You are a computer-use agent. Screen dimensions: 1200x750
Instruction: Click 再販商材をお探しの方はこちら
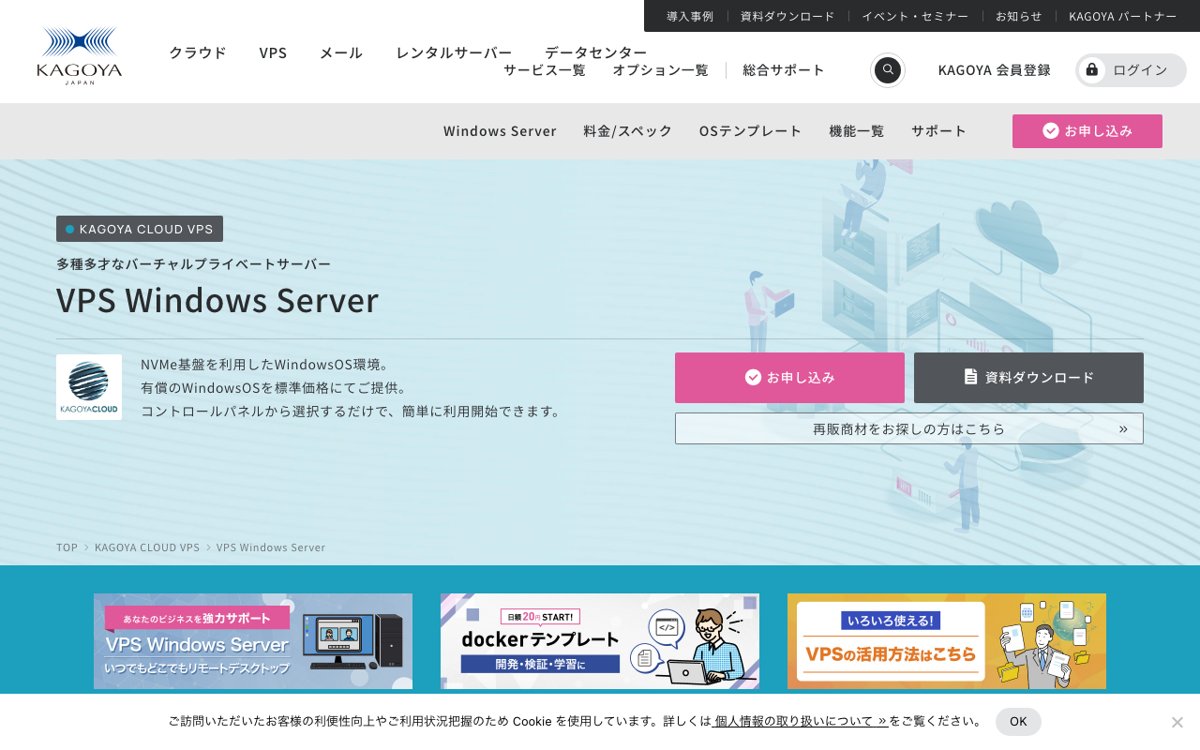pos(909,428)
